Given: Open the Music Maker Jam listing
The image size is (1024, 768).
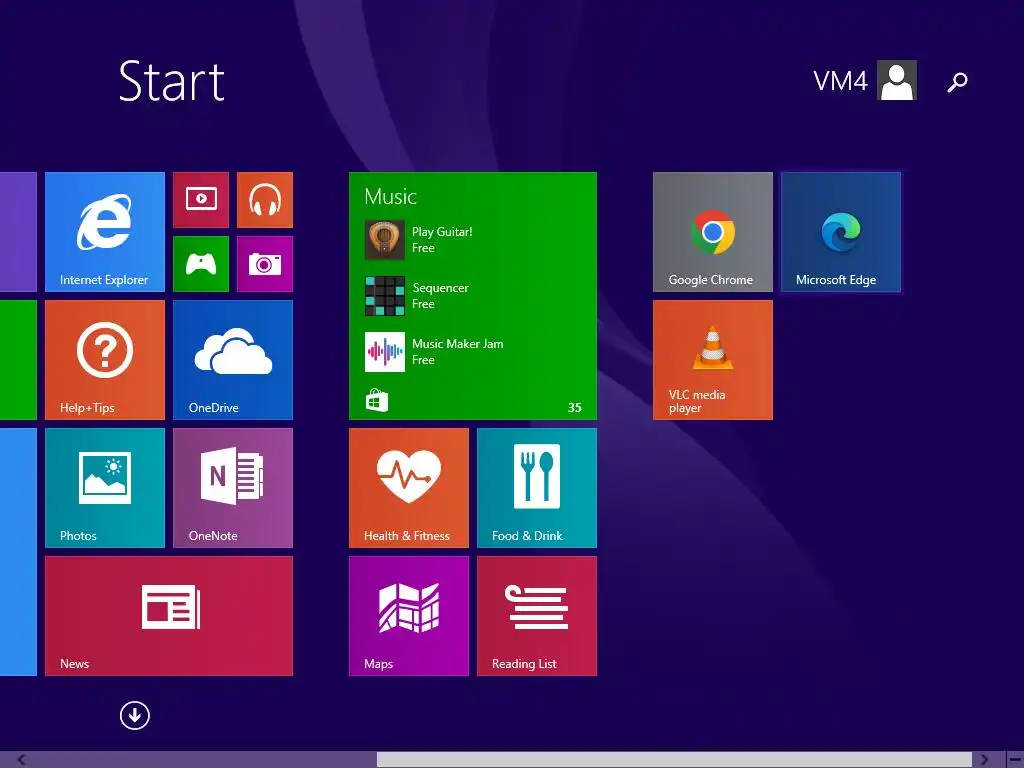Looking at the screenshot, I should point(457,351).
